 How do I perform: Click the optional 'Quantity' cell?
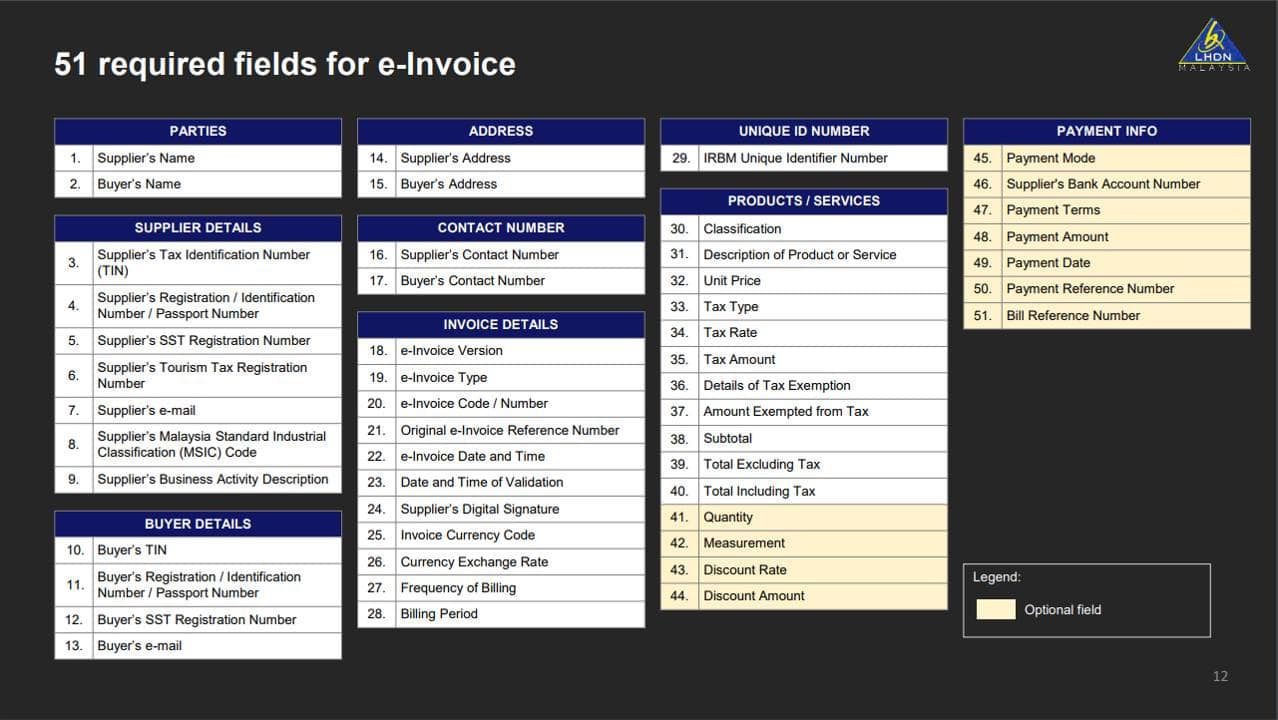(823, 518)
